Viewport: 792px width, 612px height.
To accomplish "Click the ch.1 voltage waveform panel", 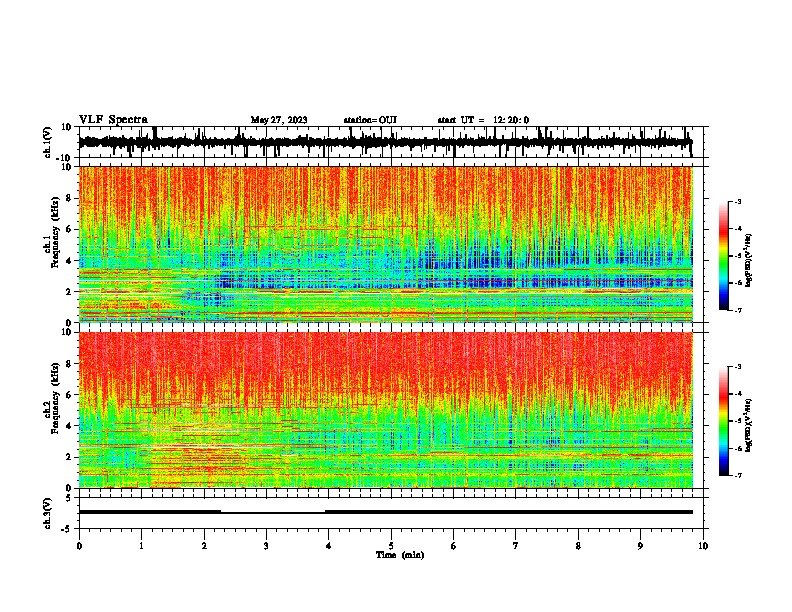I will click(391, 142).
